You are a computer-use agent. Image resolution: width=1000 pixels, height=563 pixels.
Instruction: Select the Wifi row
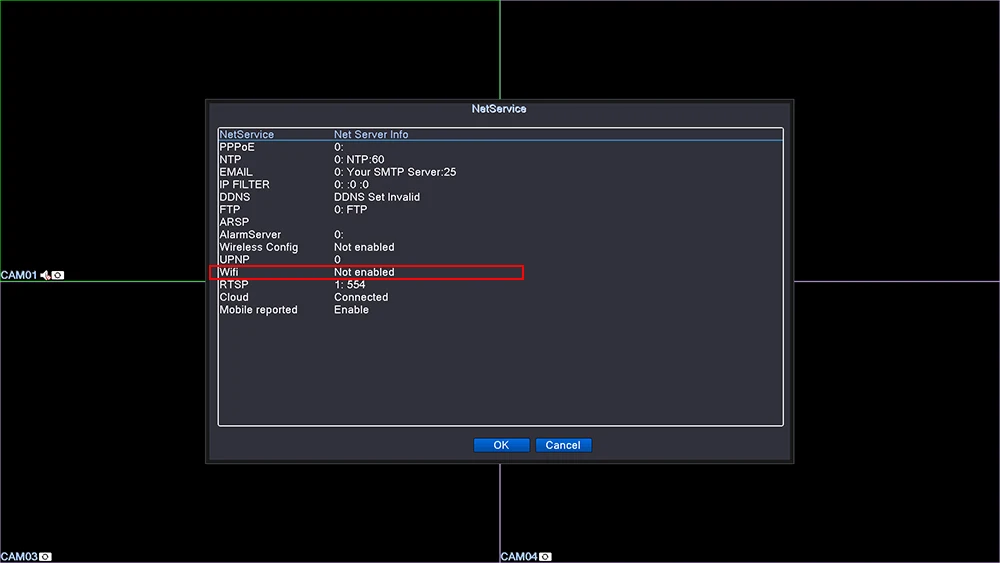coord(501,272)
